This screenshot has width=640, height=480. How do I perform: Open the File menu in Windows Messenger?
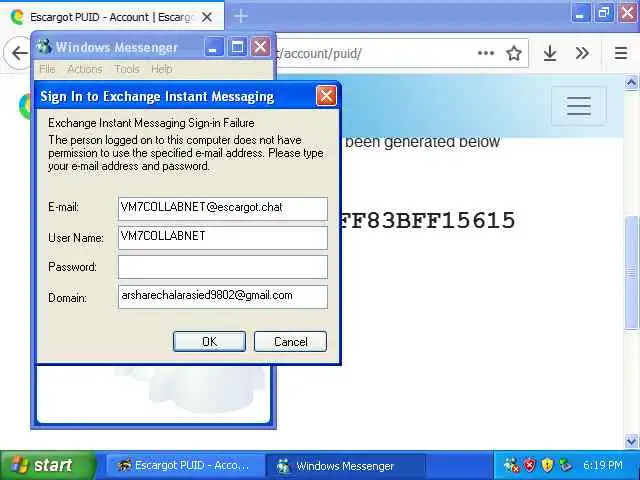pos(47,69)
